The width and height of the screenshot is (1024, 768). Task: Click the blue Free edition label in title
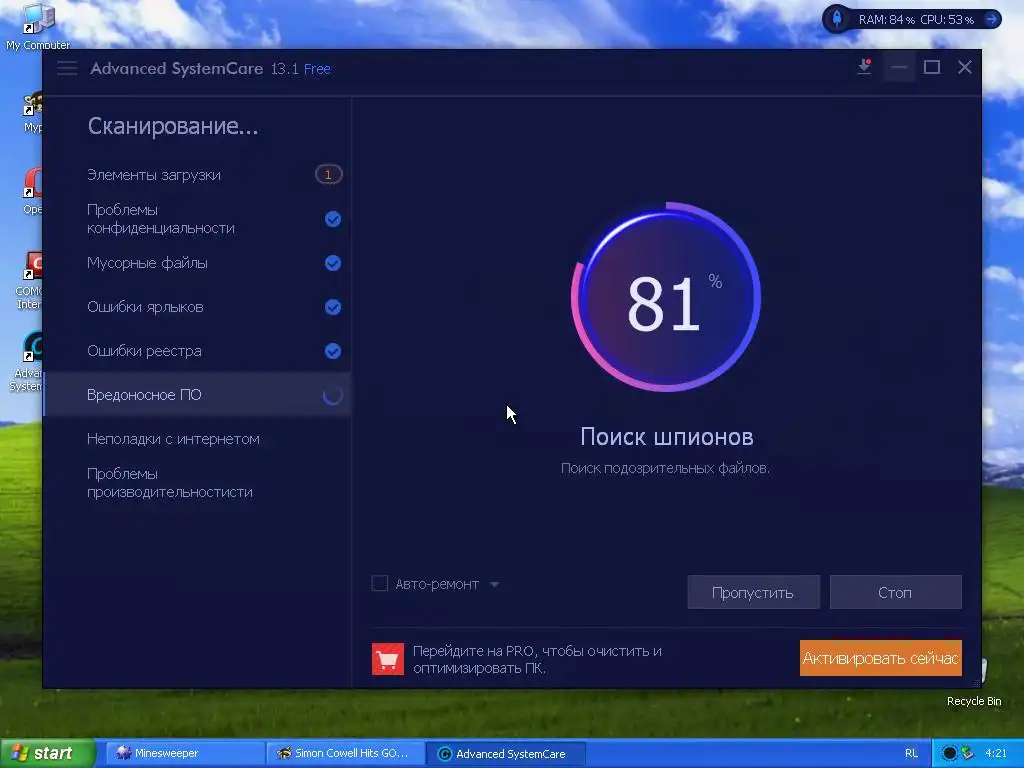click(317, 69)
